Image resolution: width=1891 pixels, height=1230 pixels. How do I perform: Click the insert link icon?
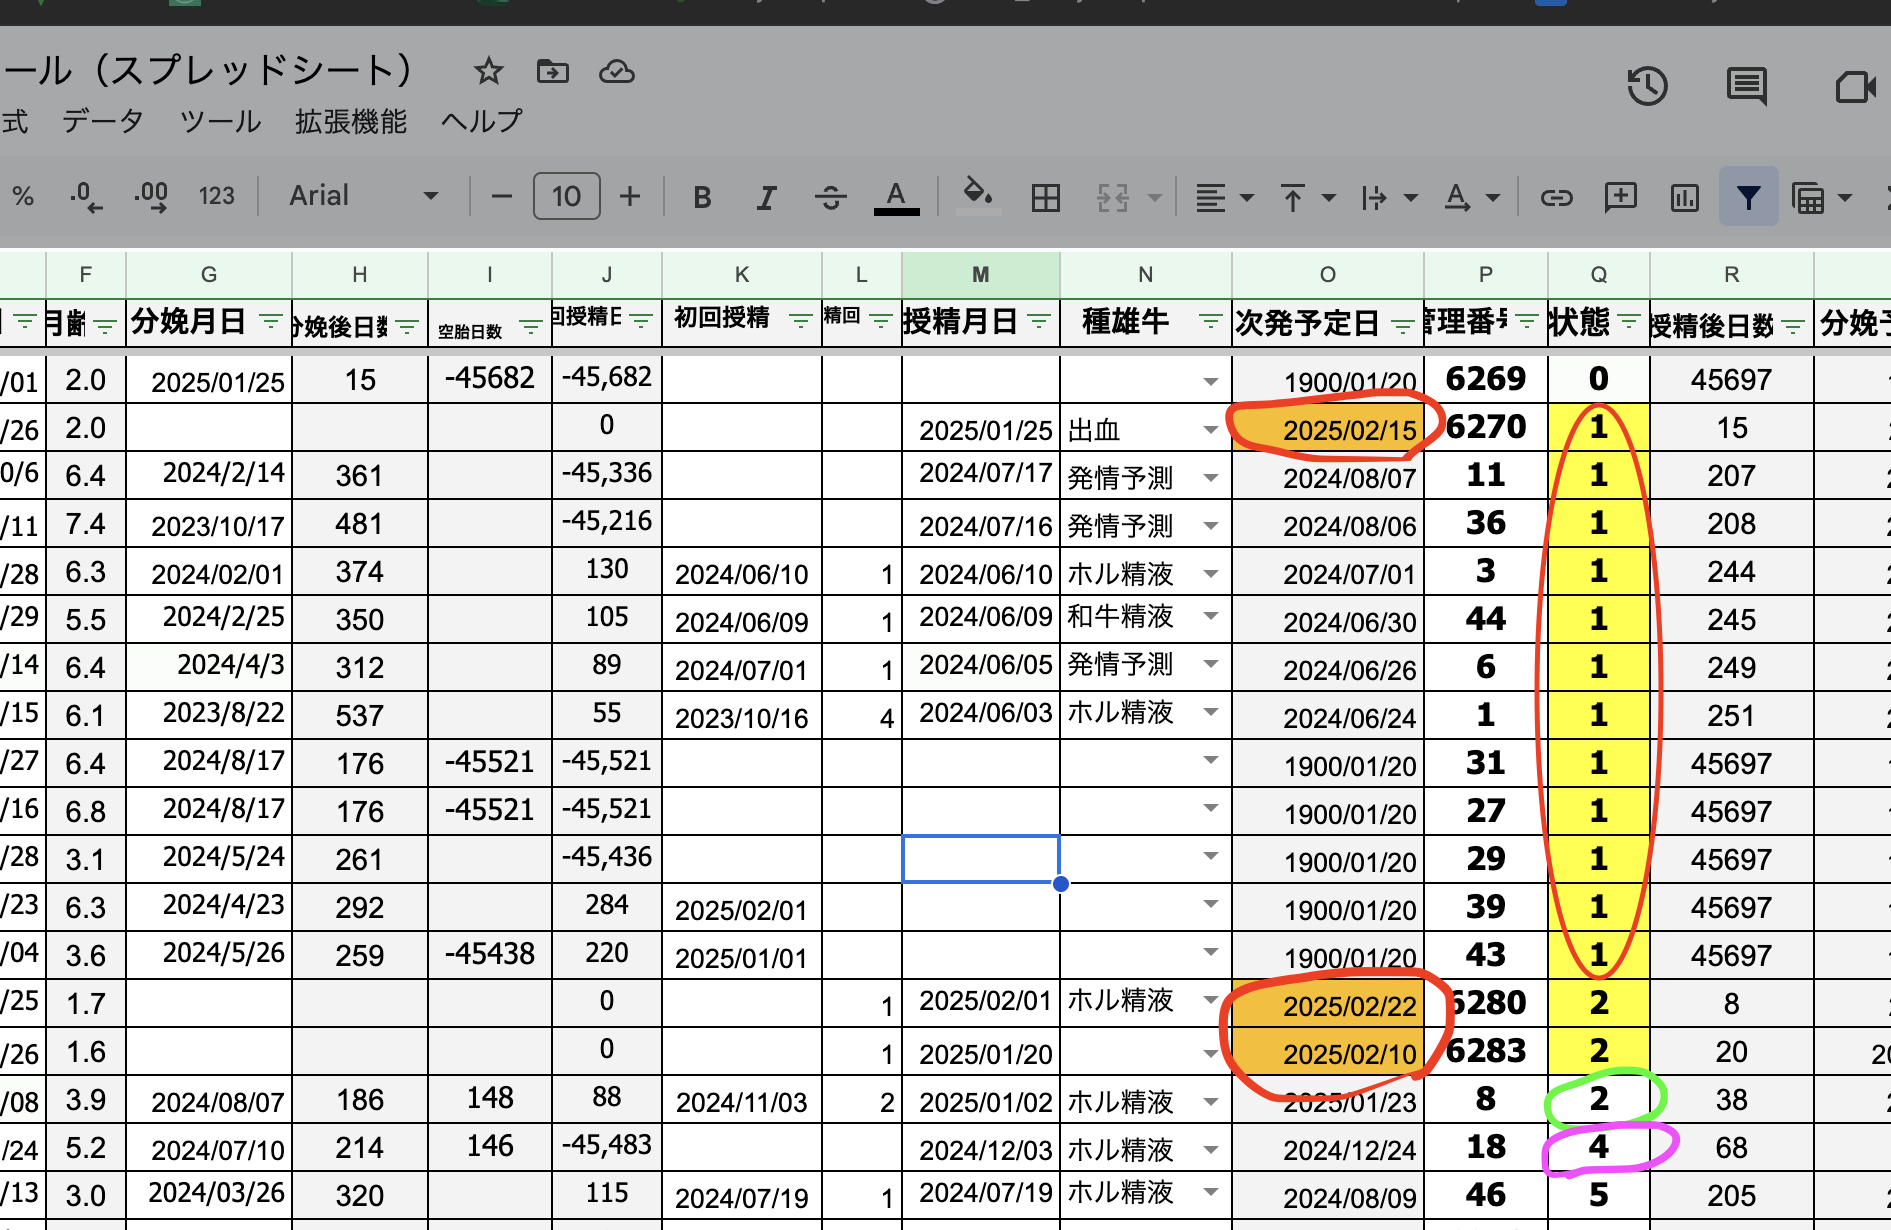[x=1556, y=197]
